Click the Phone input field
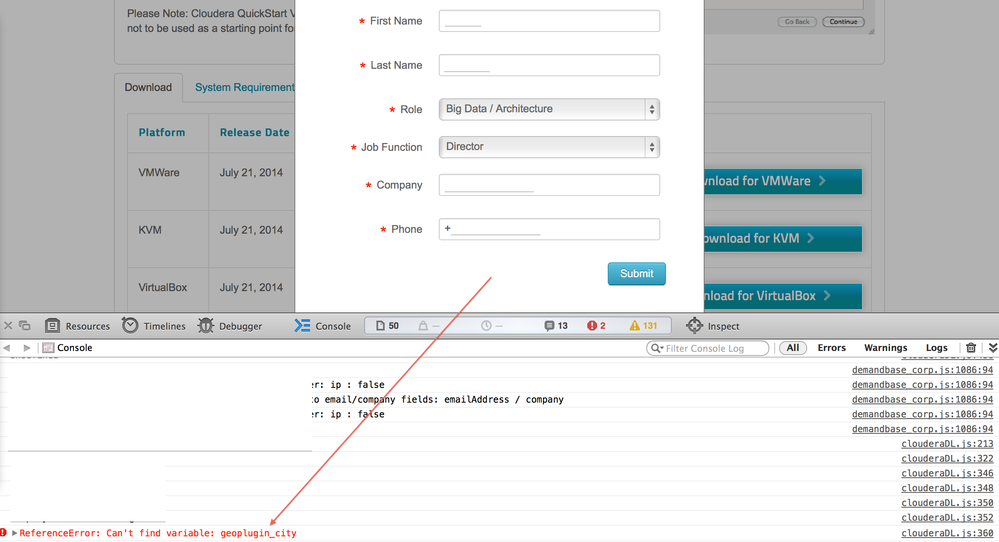This screenshot has width=999, height=542. click(x=549, y=229)
